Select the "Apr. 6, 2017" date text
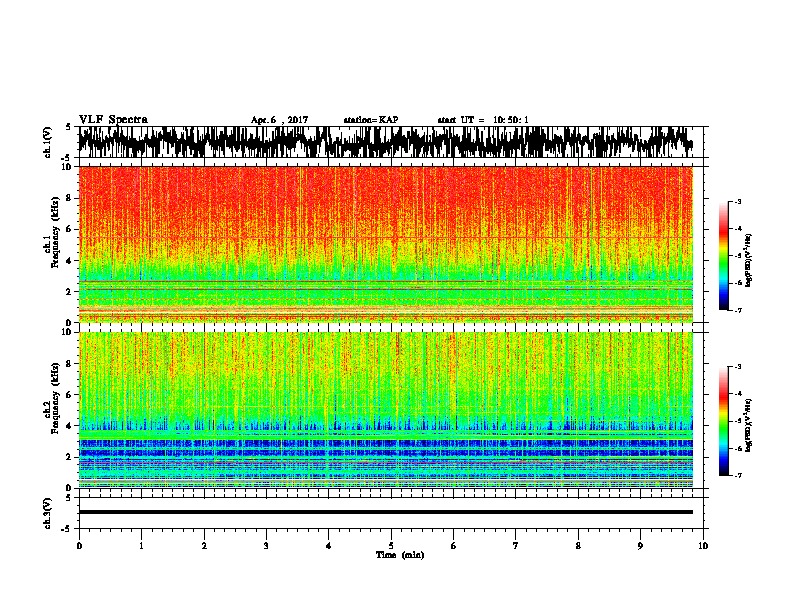 (x=279, y=120)
